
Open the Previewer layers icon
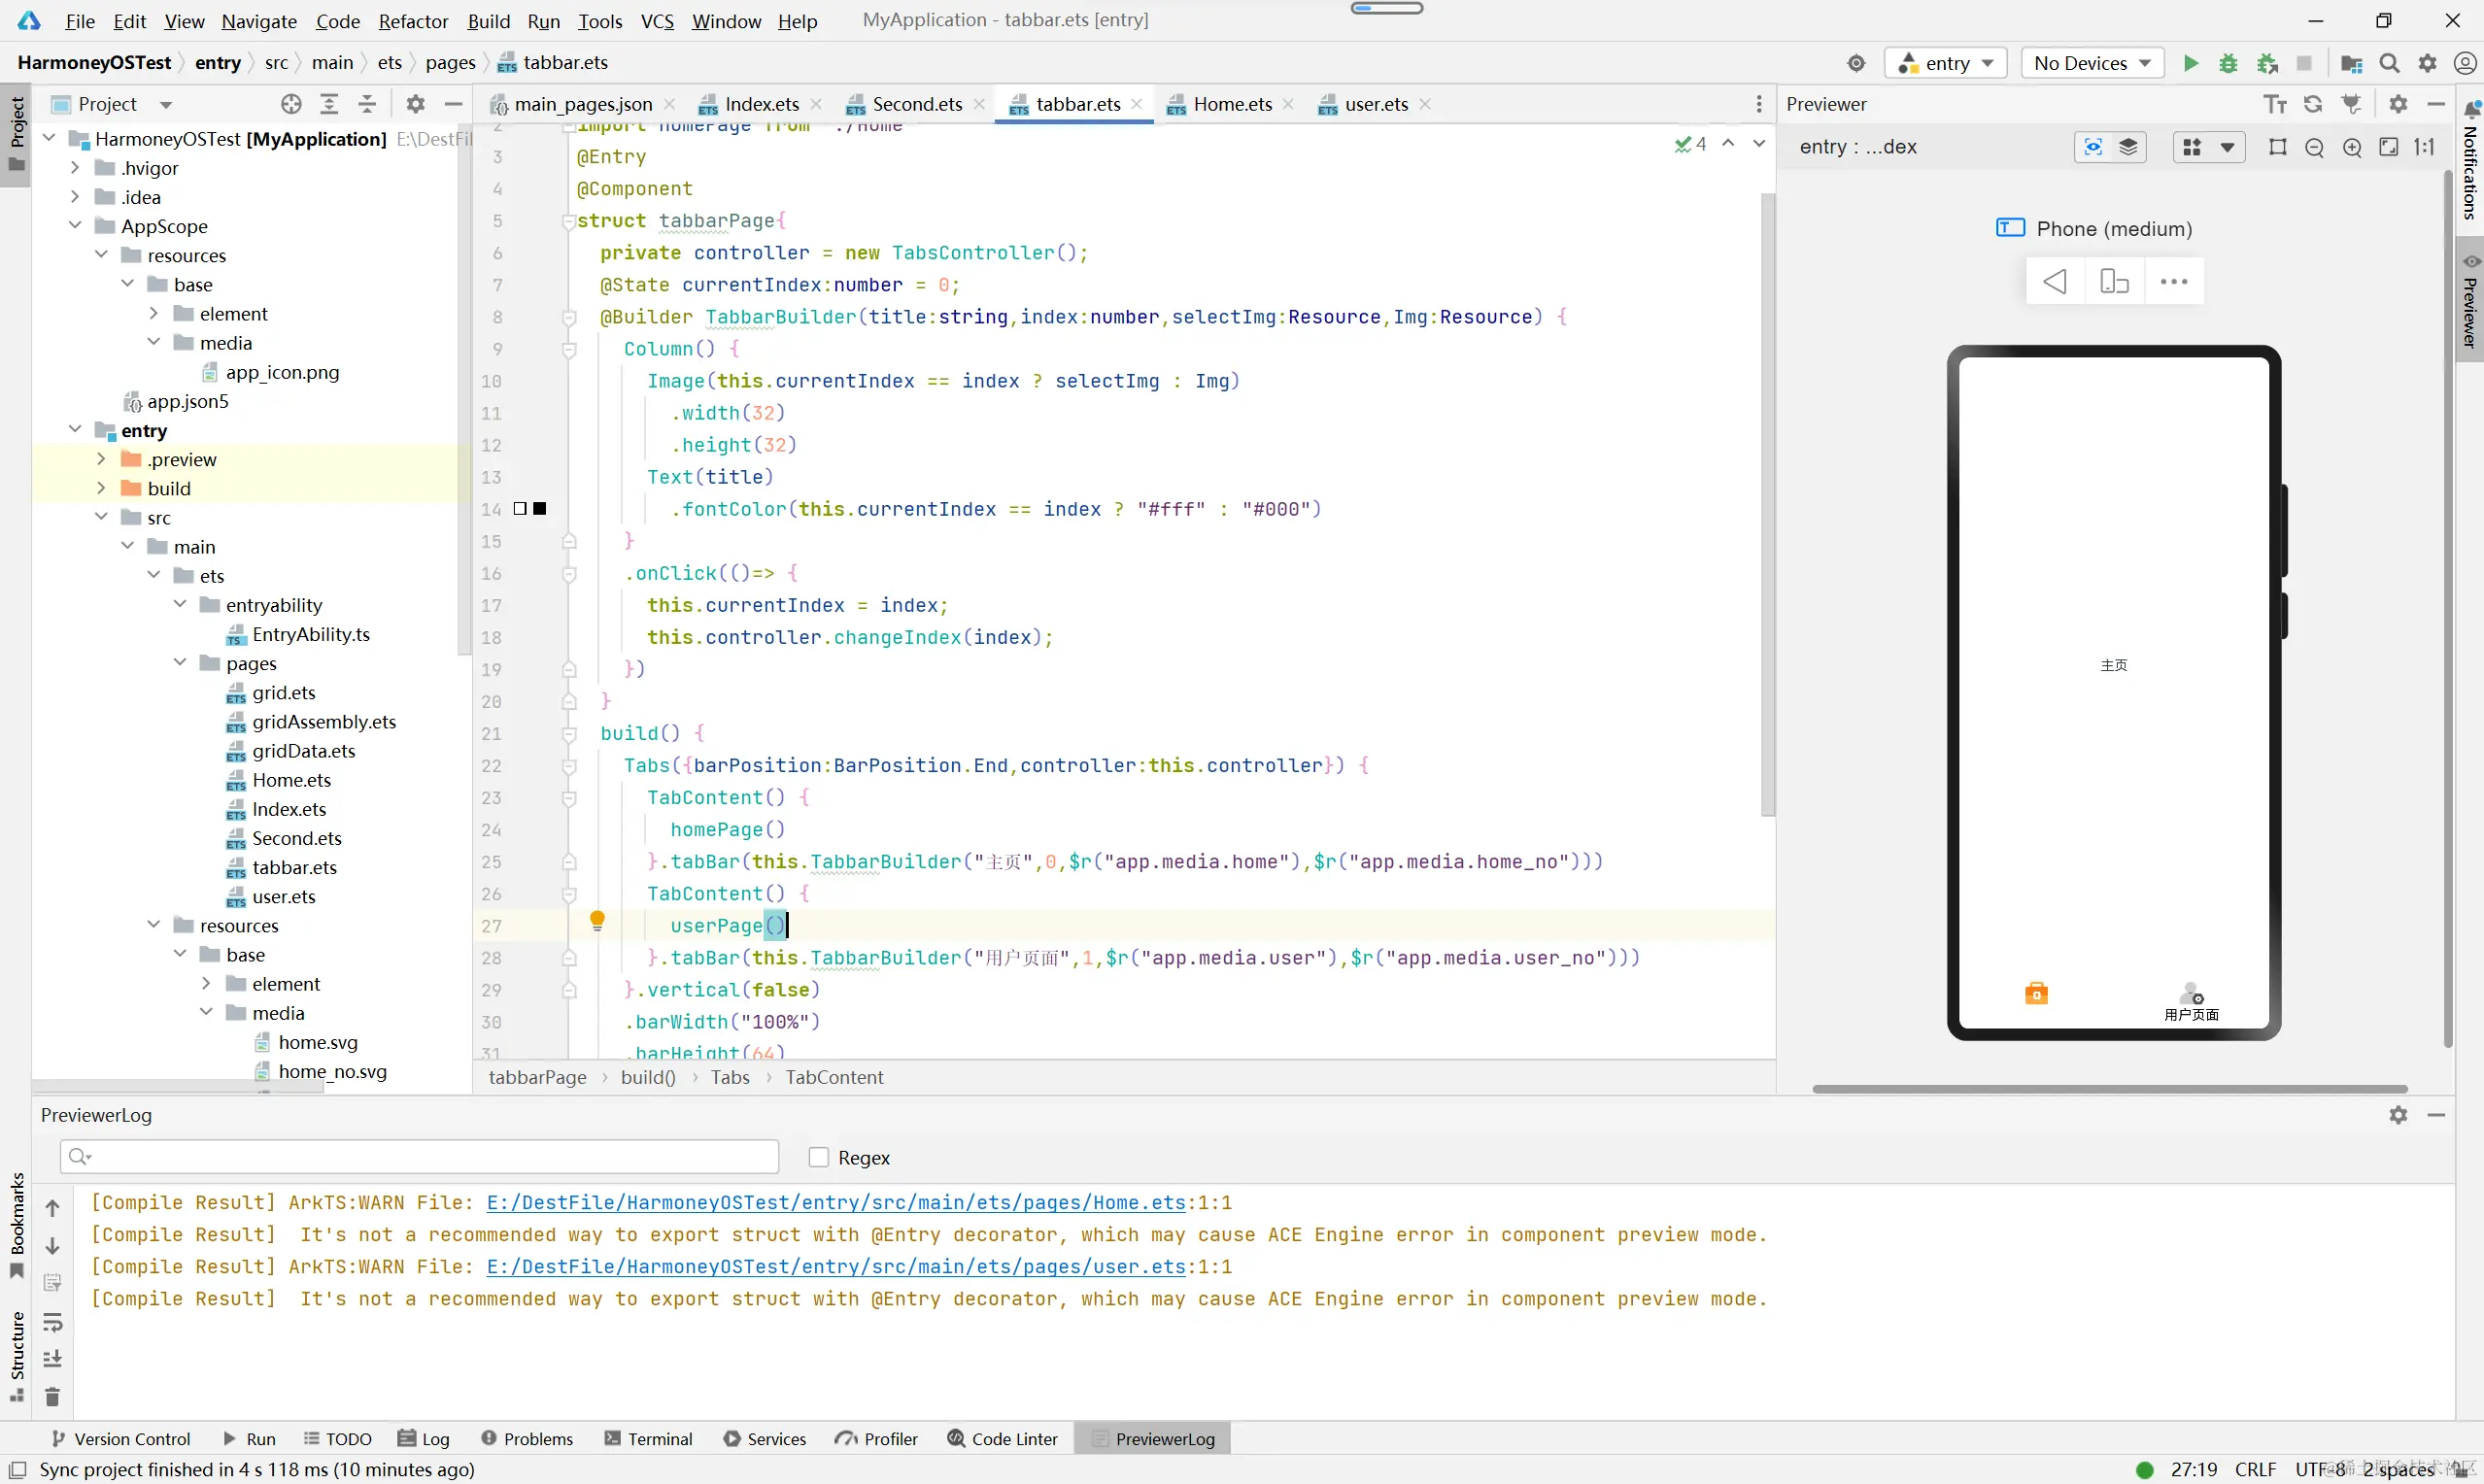click(x=2128, y=147)
